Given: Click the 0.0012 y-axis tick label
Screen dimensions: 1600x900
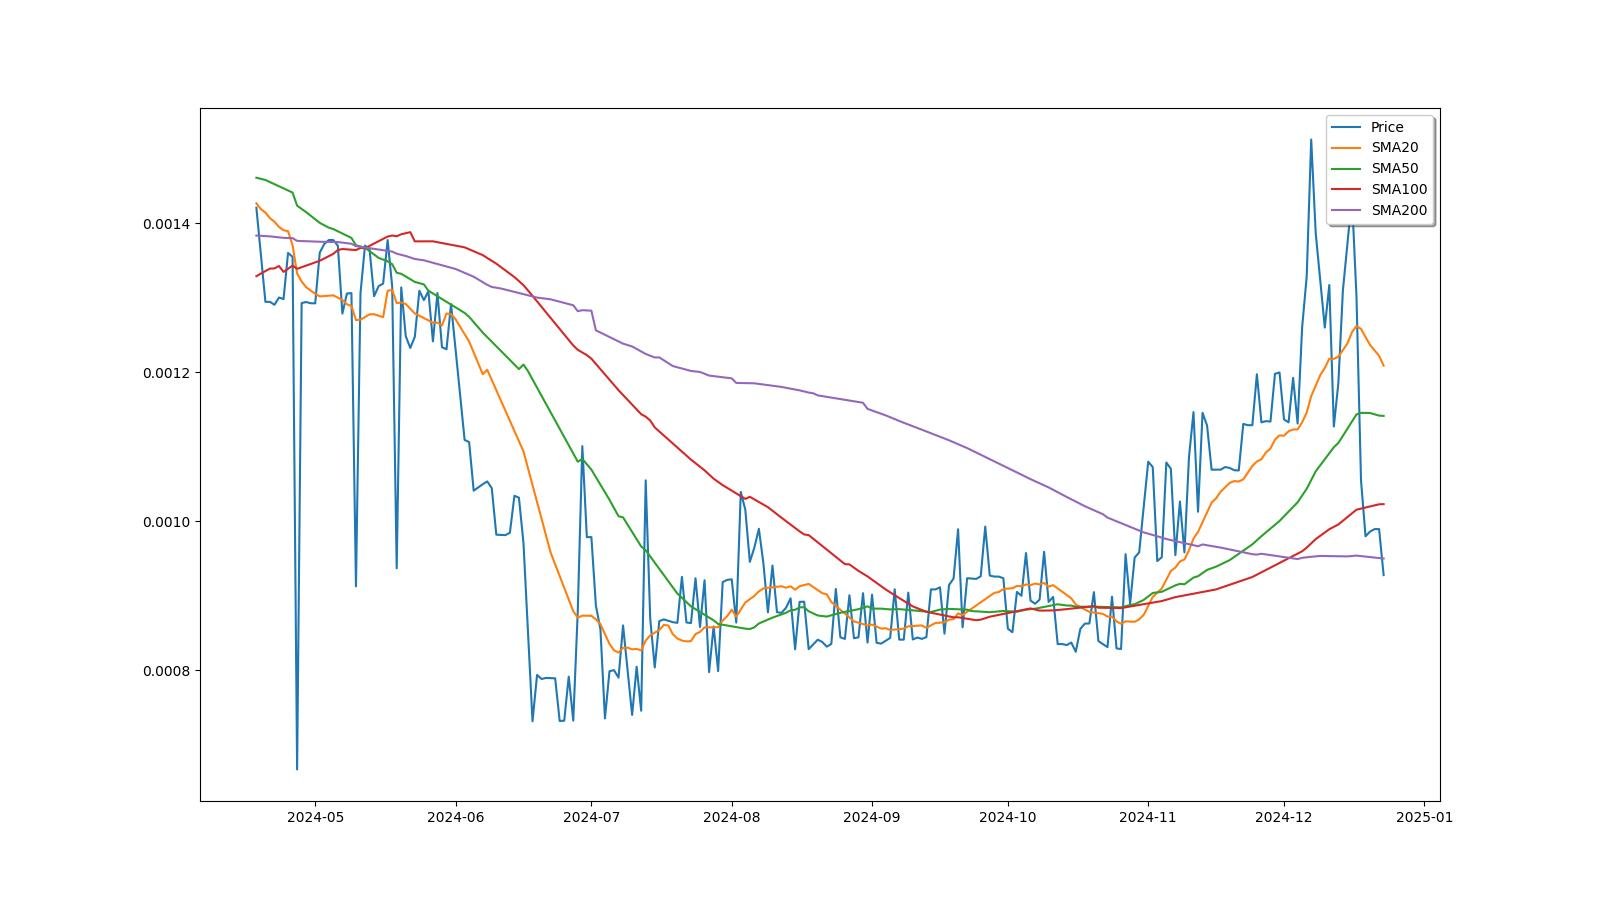Looking at the screenshot, I should (x=168, y=373).
